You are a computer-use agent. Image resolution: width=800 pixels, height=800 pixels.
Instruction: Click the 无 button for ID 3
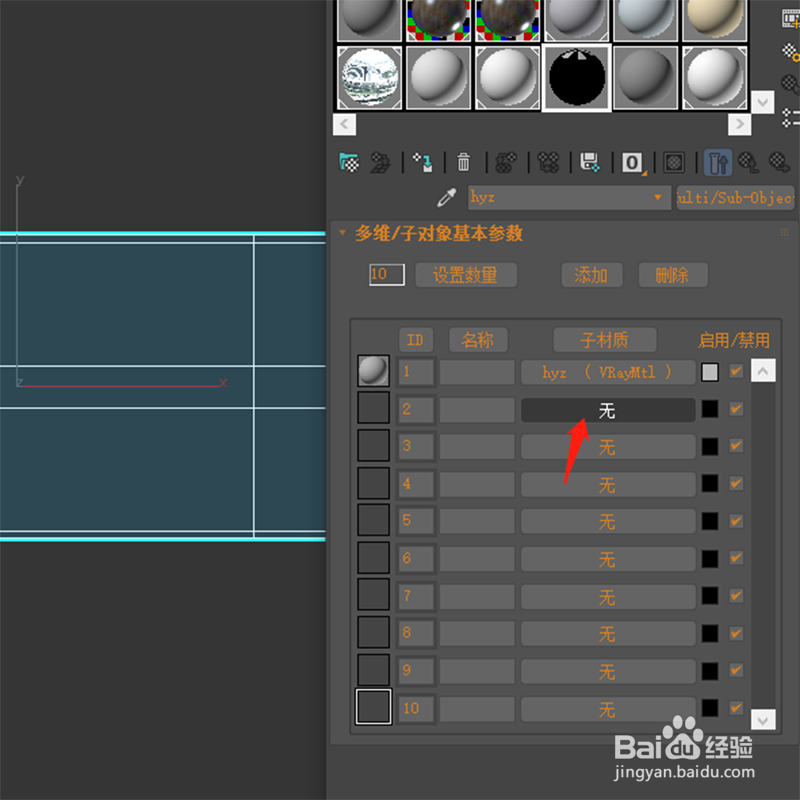click(x=608, y=447)
